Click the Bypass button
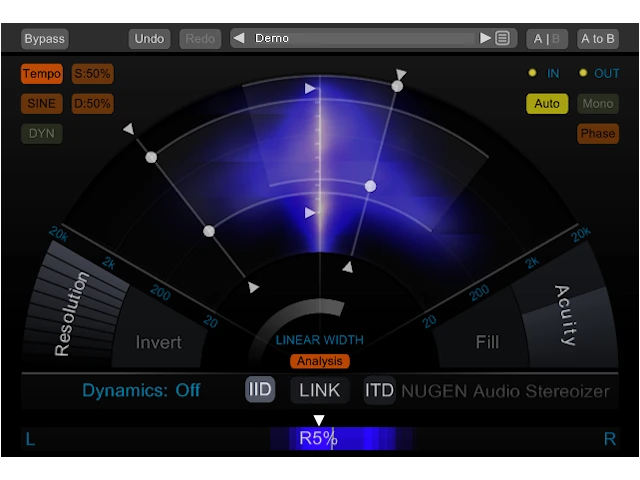The image size is (640, 480). click(x=44, y=39)
